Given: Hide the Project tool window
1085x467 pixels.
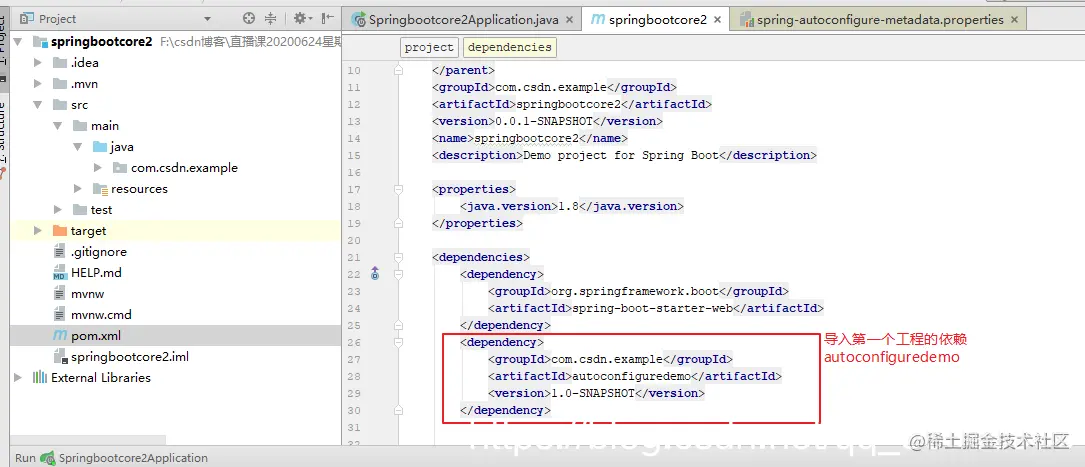Looking at the screenshot, I should [x=328, y=19].
